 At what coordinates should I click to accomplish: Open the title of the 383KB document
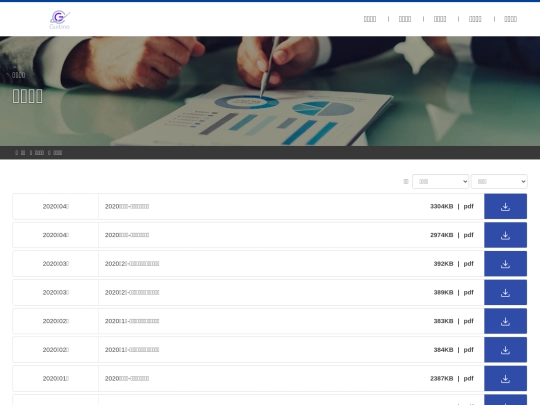132,321
